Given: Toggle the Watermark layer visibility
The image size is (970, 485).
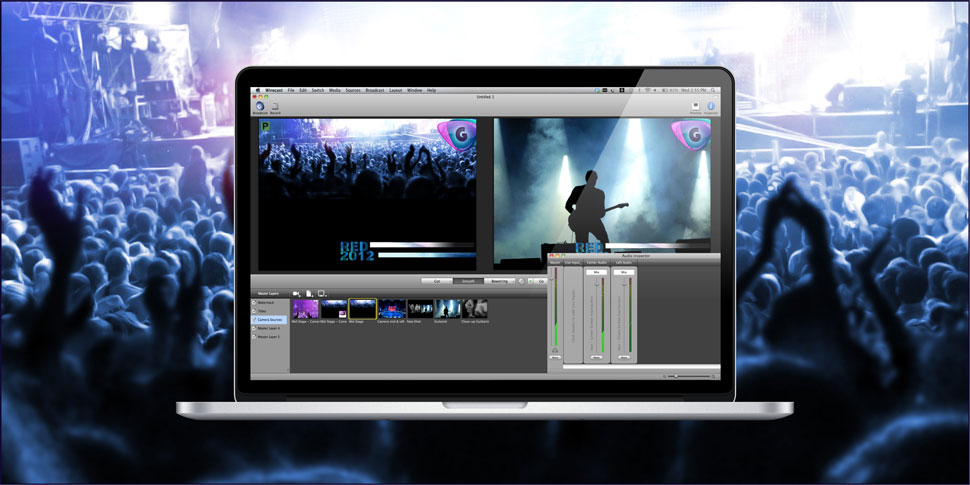Looking at the screenshot, I should tap(254, 302).
